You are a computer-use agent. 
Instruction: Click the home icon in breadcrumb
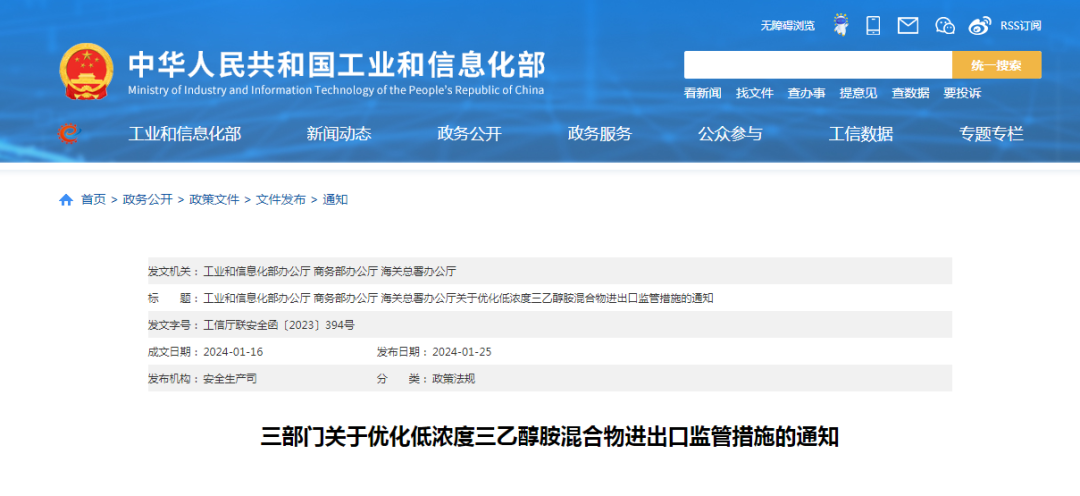tap(66, 200)
